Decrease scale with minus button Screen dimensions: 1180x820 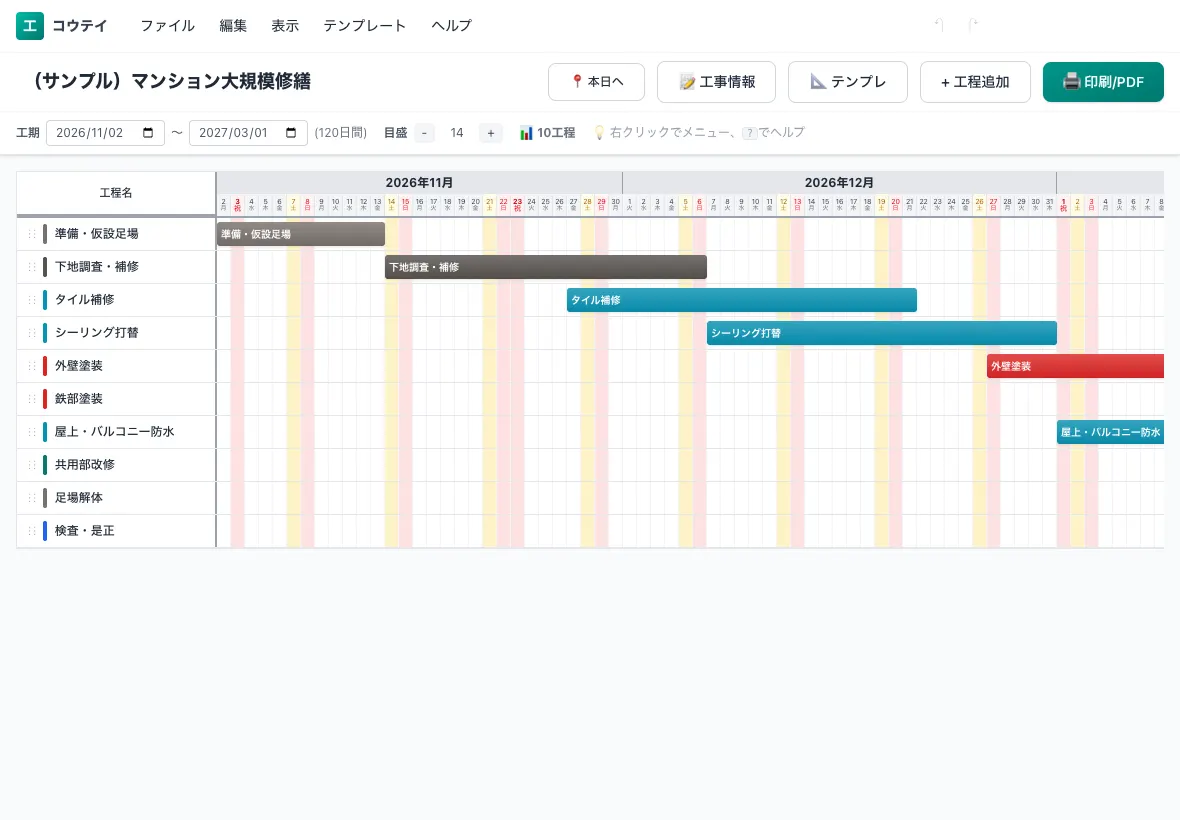coord(424,132)
